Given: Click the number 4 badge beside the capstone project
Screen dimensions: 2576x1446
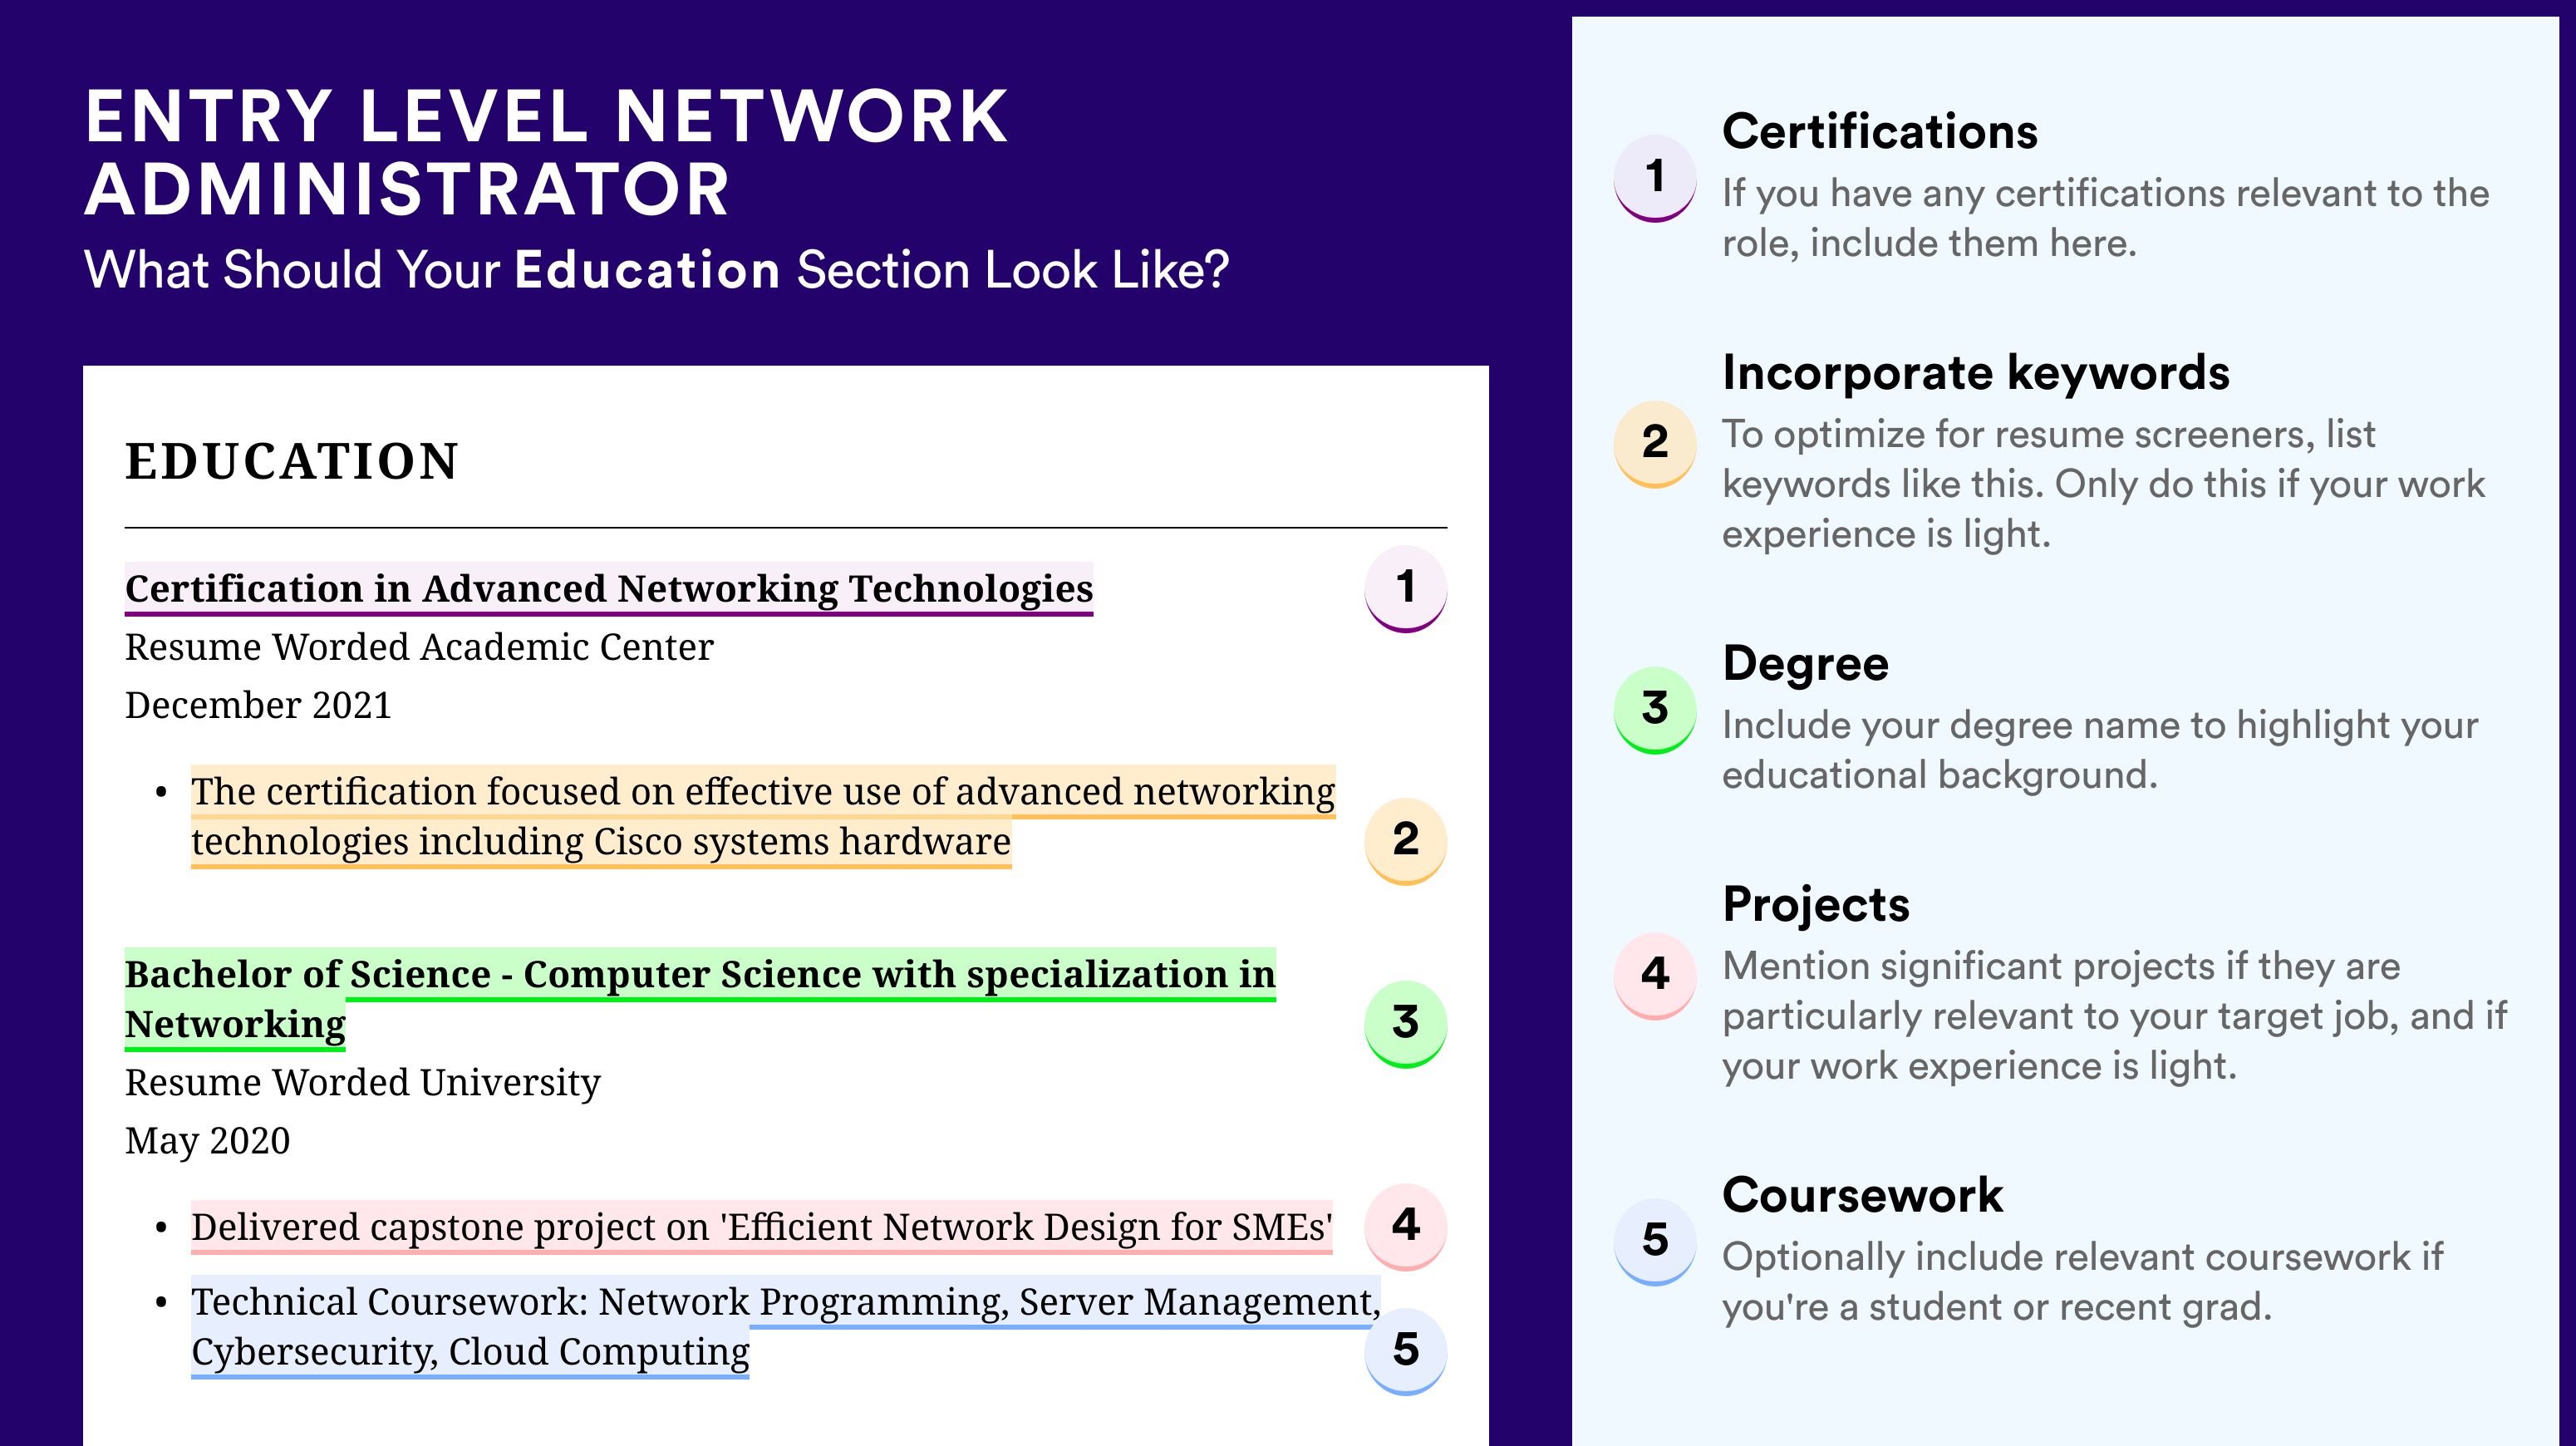Looking at the screenshot, I should click(x=1405, y=1226).
